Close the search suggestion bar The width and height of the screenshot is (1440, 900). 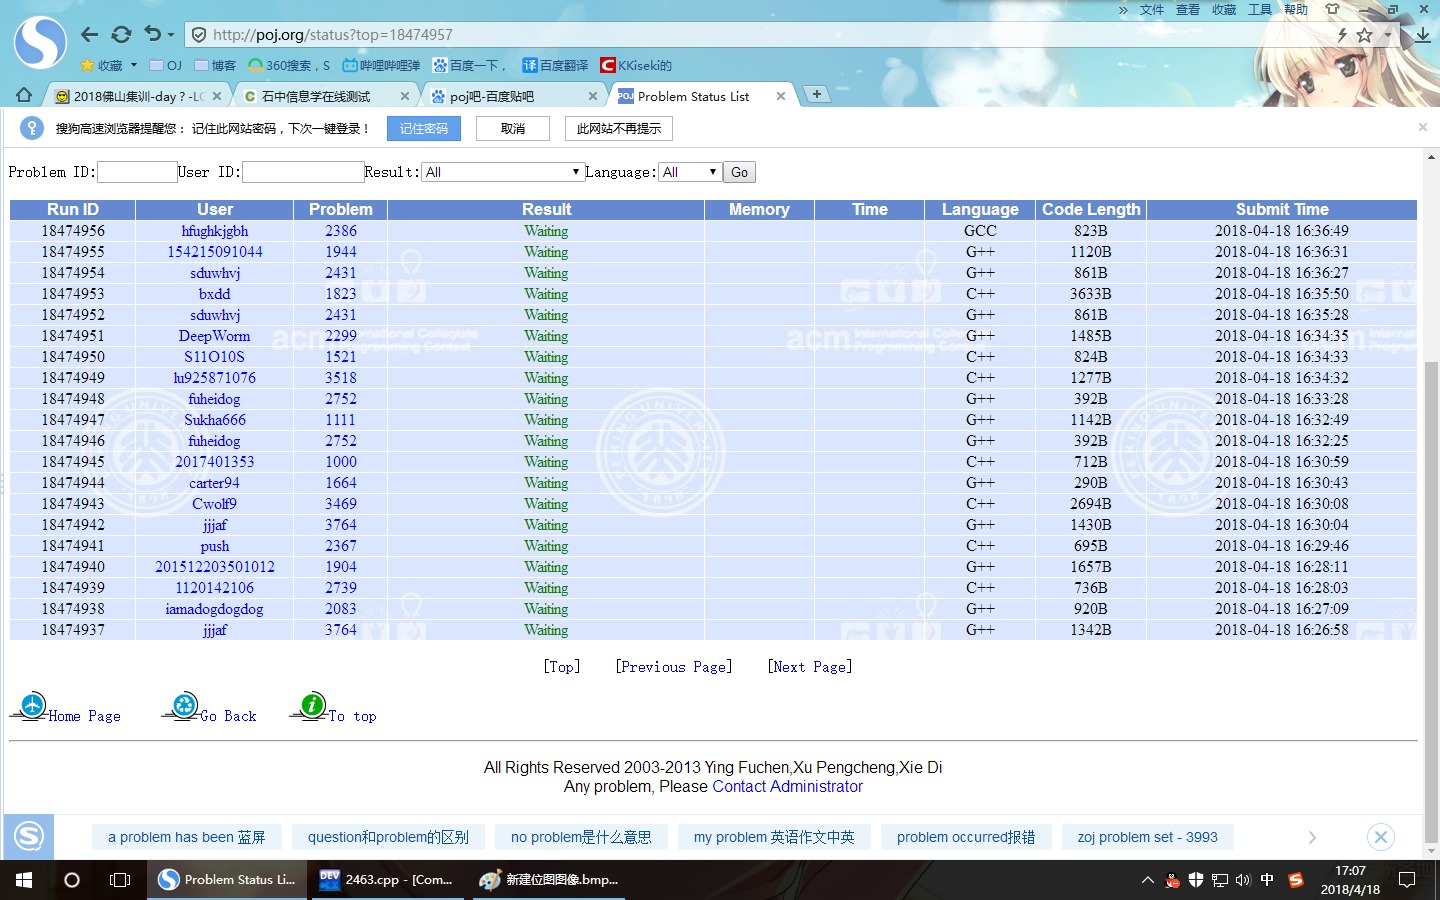point(1381,837)
